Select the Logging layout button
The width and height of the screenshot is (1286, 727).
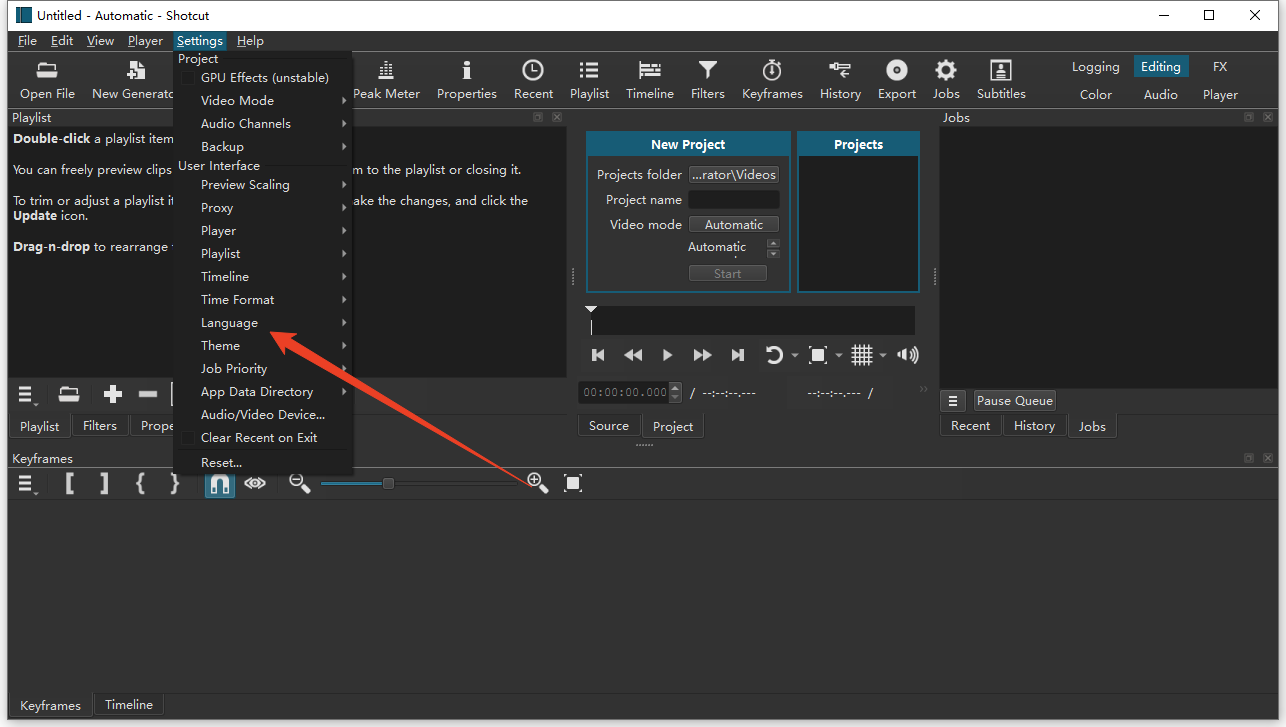click(x=1095, y=67)
